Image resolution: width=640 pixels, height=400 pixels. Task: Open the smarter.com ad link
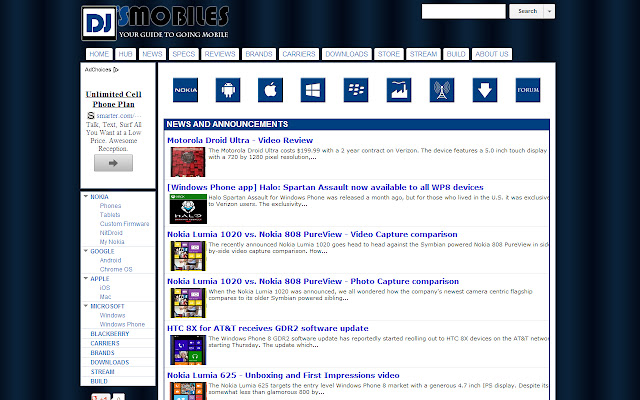click(x=119, y=116)
